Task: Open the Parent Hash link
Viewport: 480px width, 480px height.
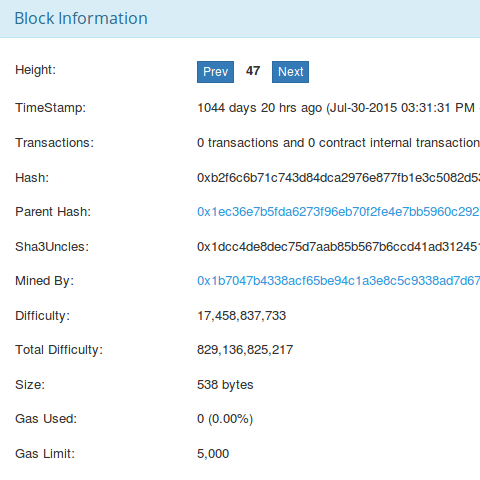Action: (x=338, y=212)
